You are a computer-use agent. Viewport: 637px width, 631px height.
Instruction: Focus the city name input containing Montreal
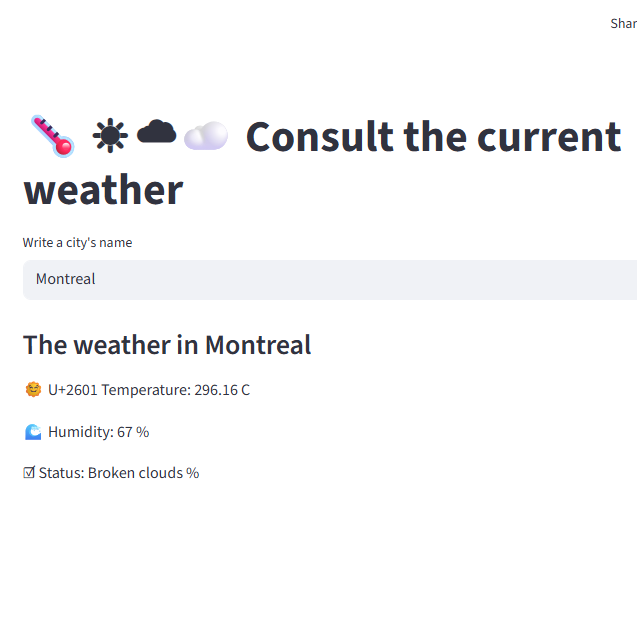(330, 280)
